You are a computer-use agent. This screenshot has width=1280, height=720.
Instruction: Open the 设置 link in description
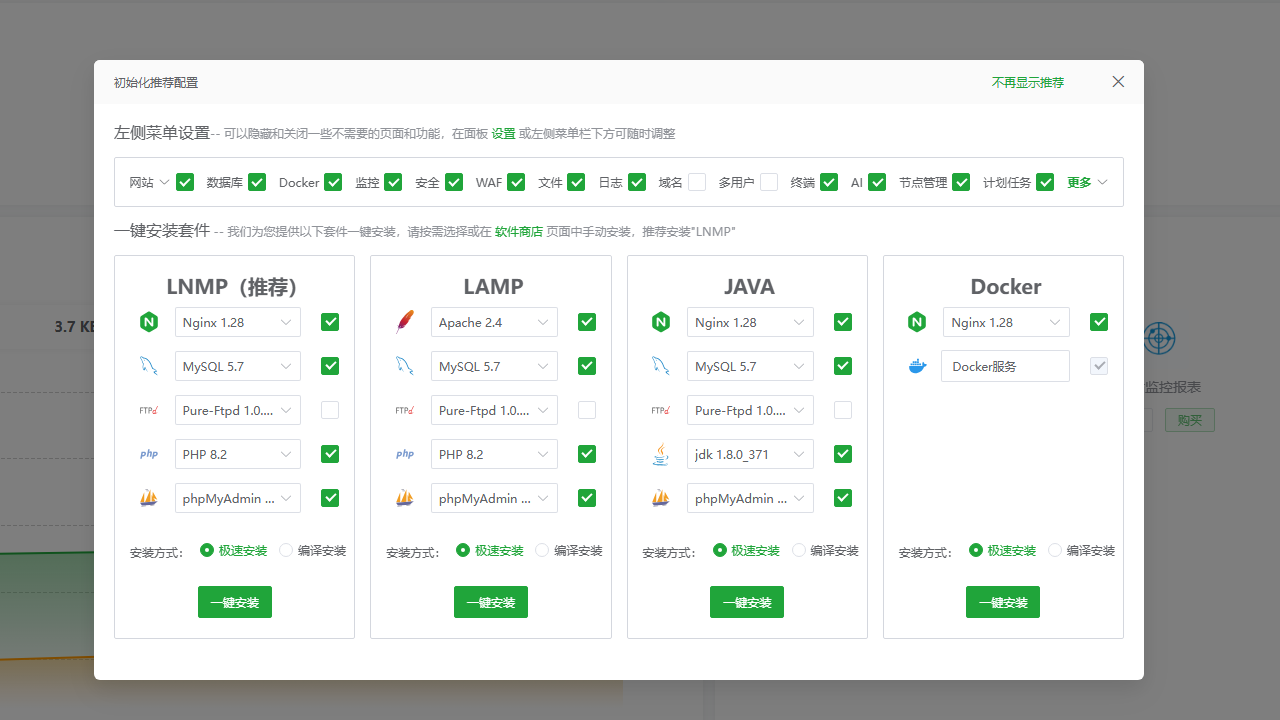(503, 133)
